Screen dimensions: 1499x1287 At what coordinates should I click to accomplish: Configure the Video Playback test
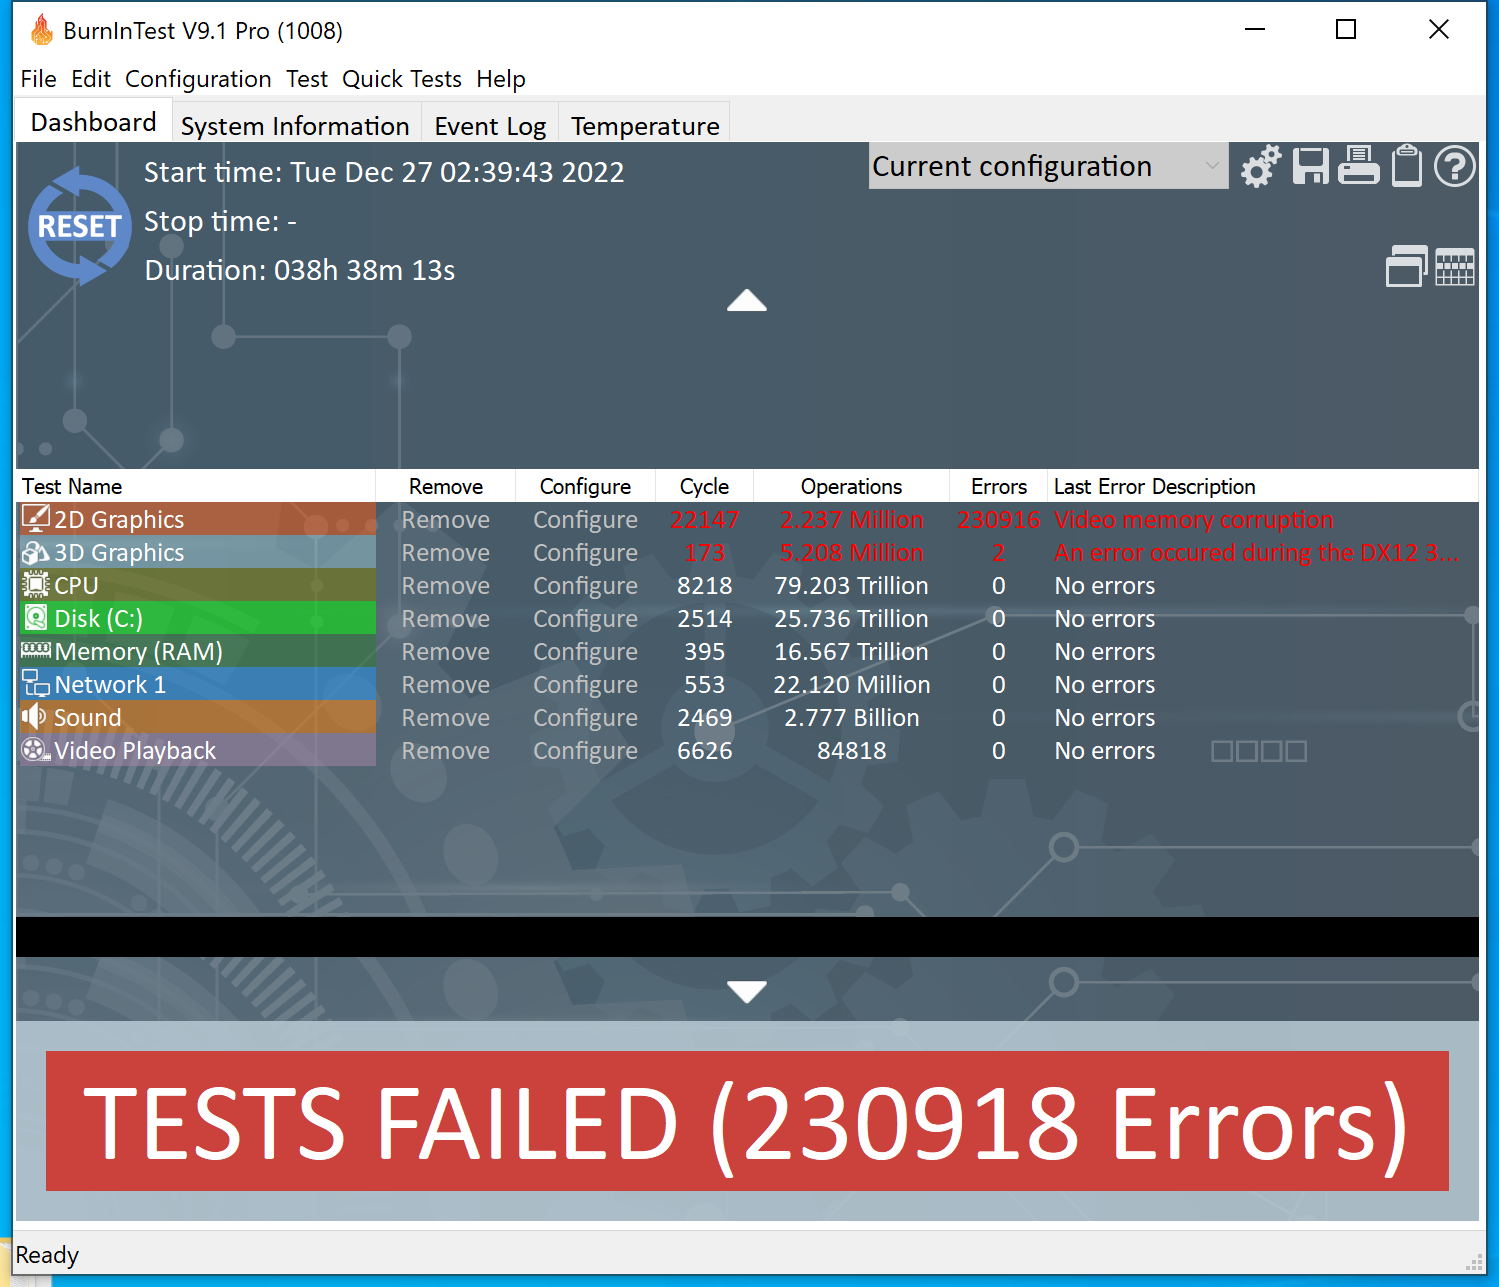585,751
